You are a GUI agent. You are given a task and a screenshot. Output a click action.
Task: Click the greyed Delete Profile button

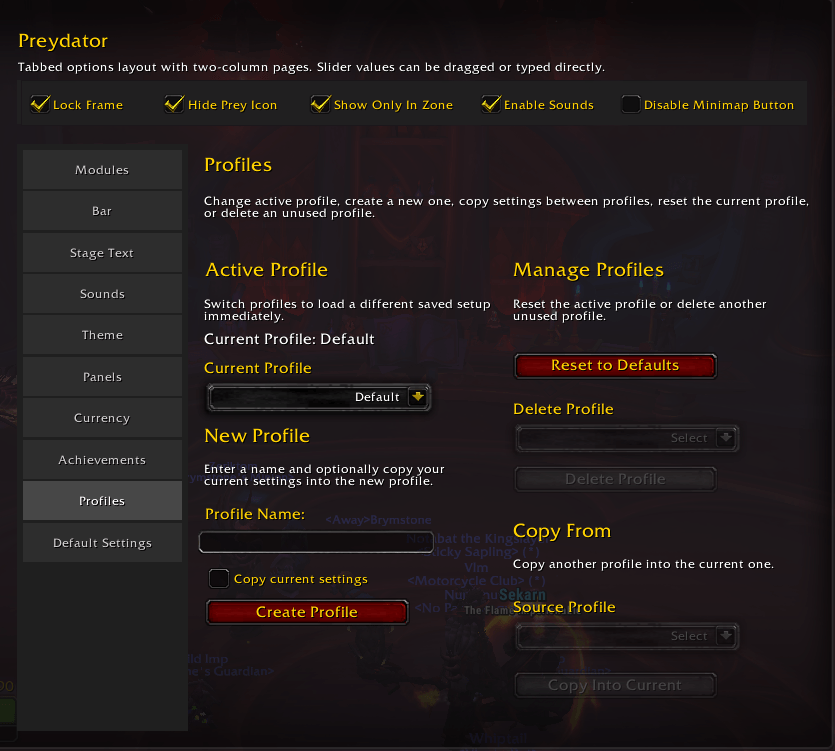tap(615, 479)
